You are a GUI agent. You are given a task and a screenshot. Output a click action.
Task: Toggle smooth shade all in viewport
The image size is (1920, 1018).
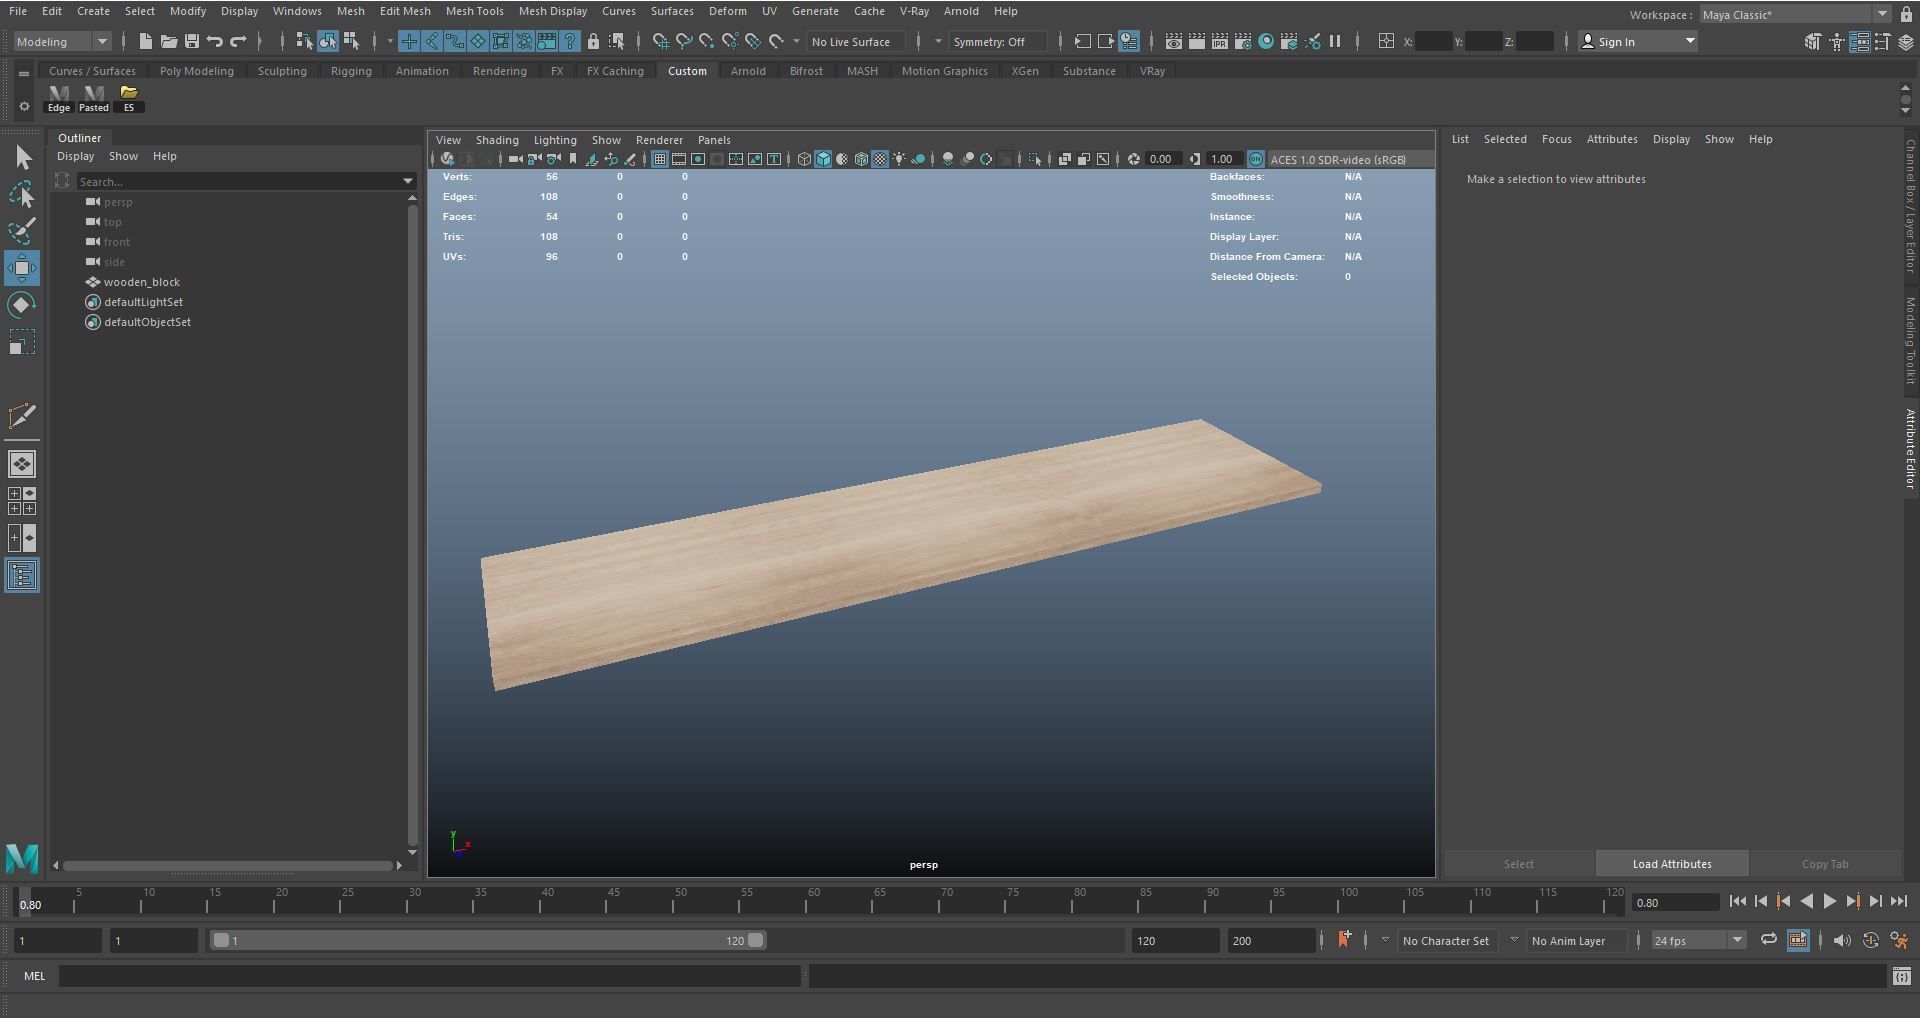coord(823,159)
